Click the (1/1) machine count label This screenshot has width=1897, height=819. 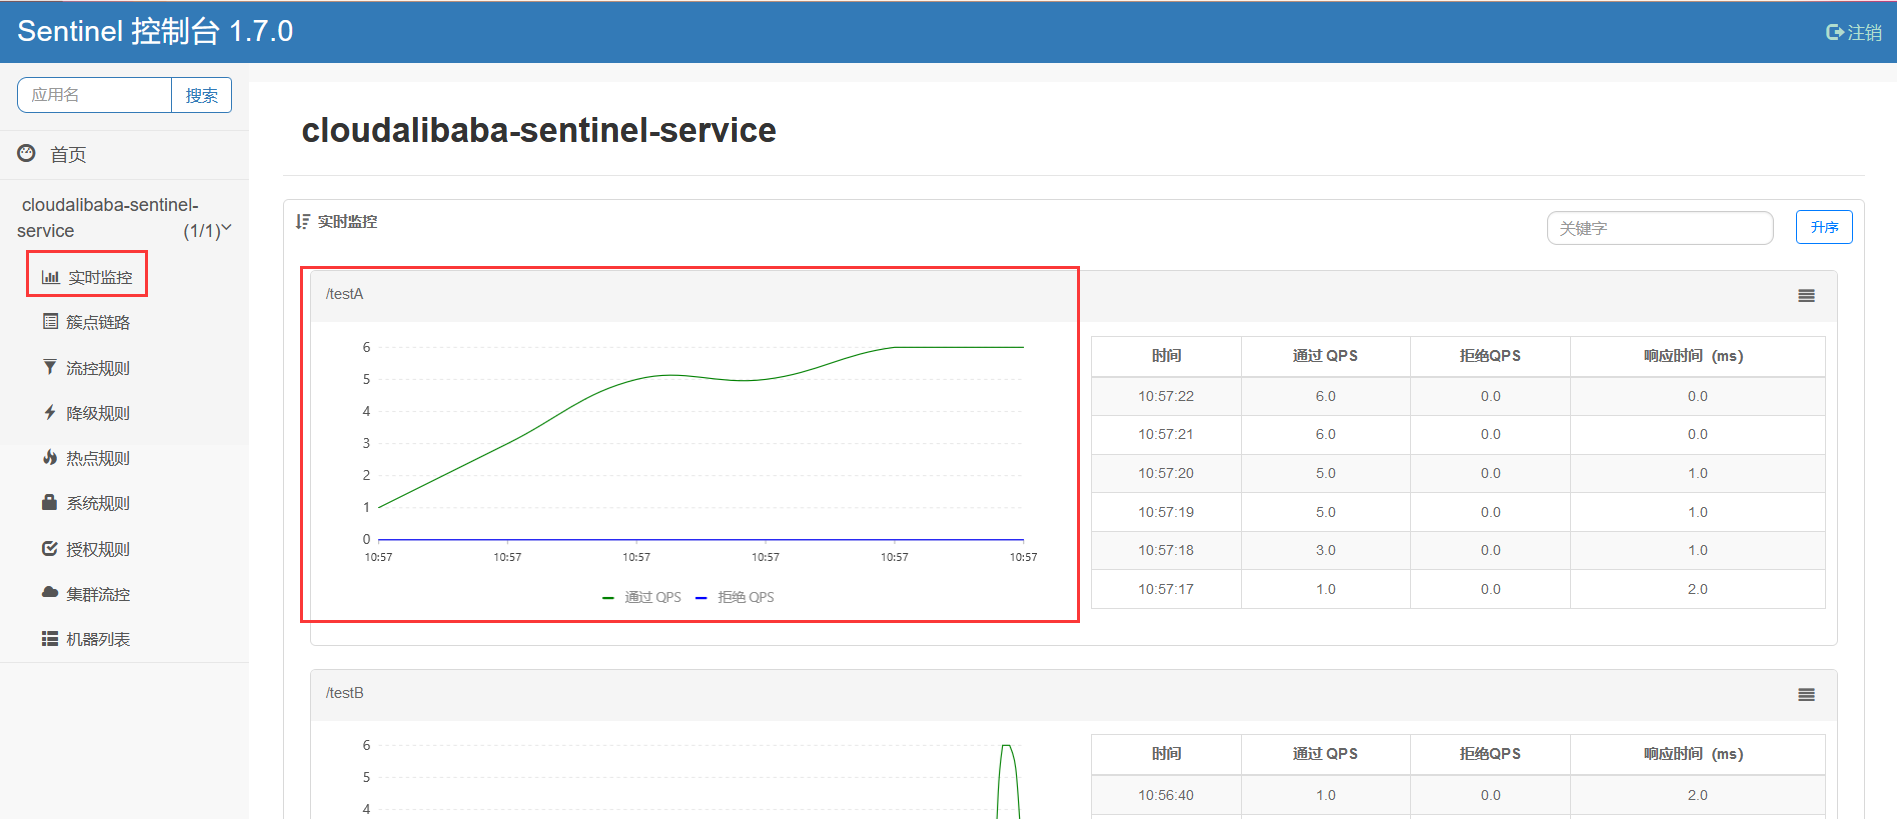coord(201,231)
